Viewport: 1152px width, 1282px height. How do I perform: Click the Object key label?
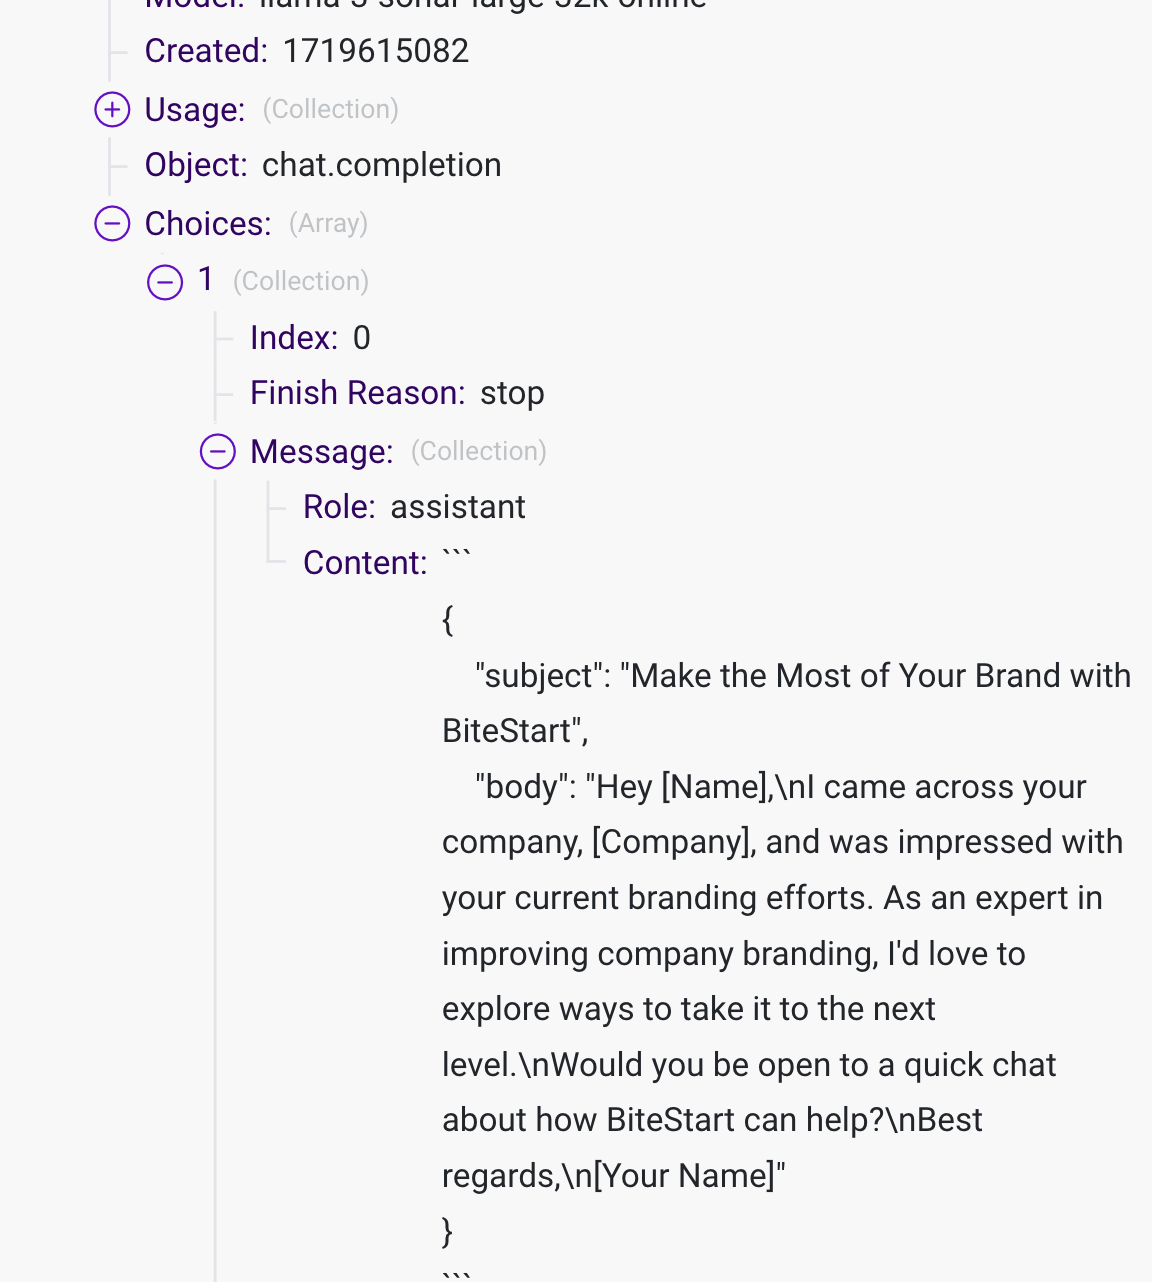[x=195, y=165]
